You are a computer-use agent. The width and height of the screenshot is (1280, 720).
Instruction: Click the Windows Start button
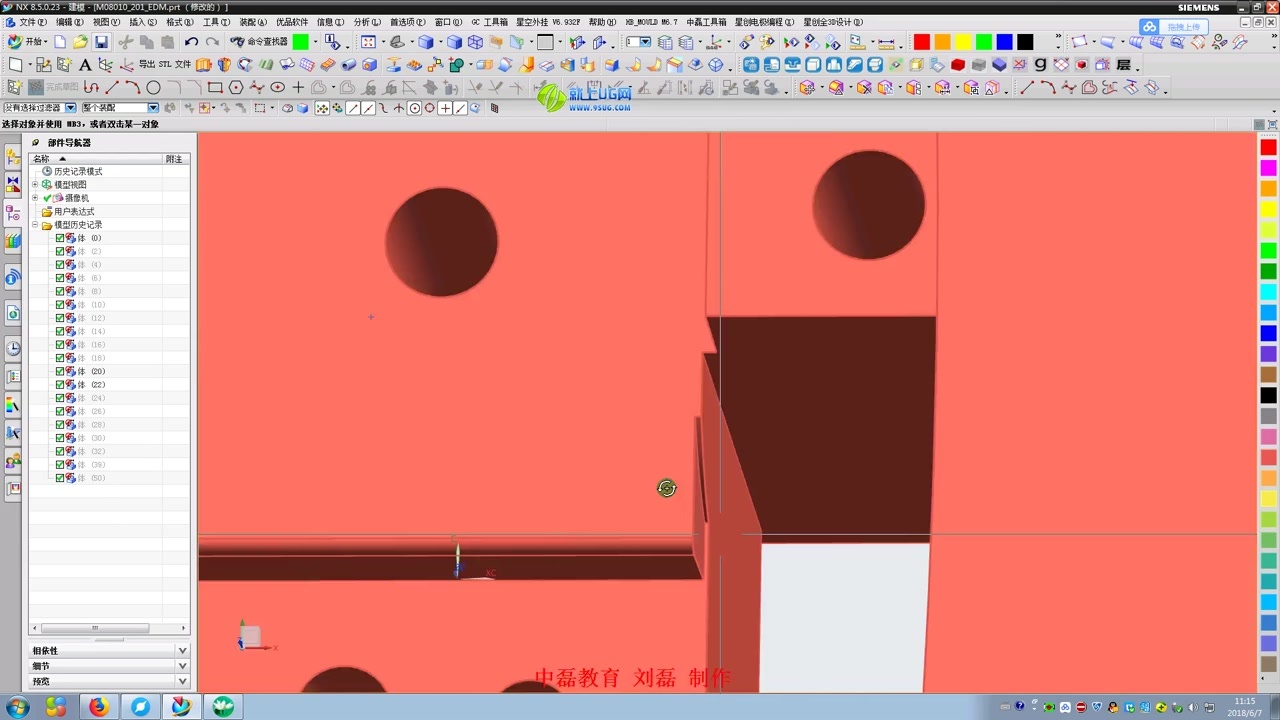pos(16,707)
